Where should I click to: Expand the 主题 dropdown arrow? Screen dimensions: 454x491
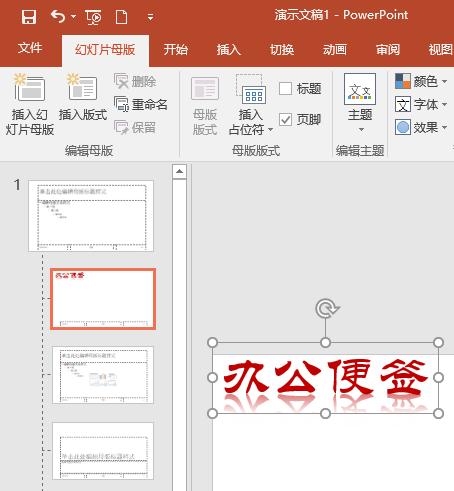tap(361, 129)
